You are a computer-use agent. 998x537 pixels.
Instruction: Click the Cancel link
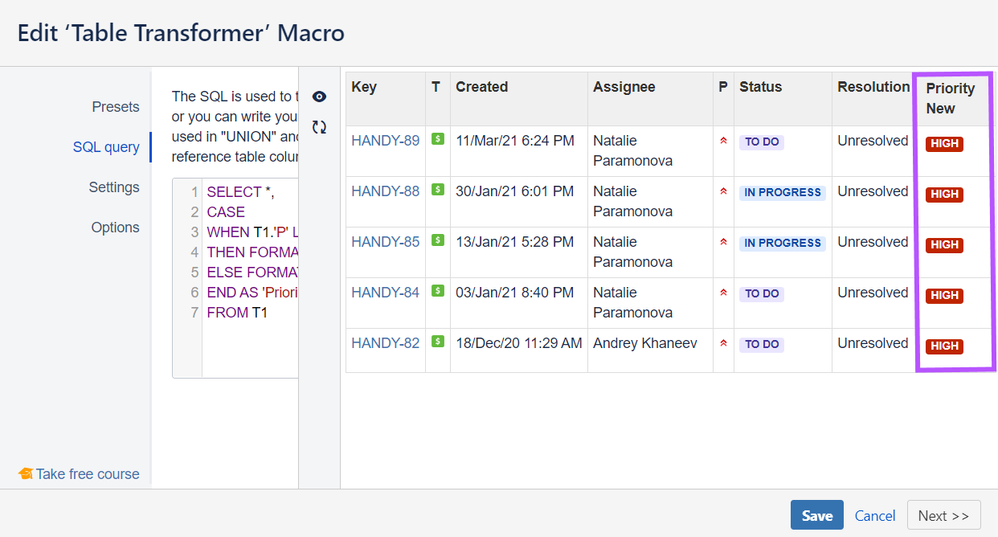point(875,516)
